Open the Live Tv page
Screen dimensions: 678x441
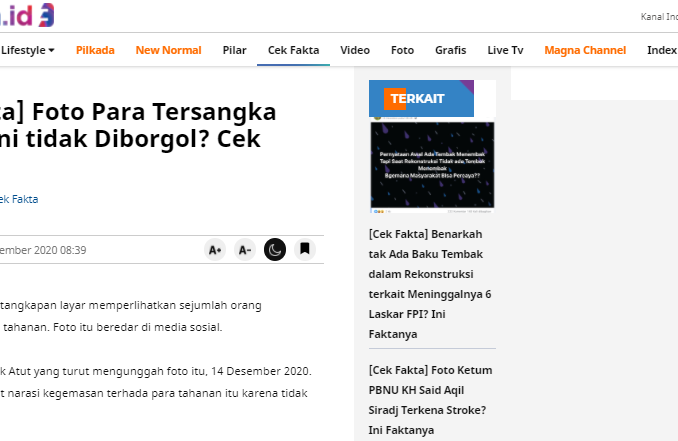click(505, 50)
